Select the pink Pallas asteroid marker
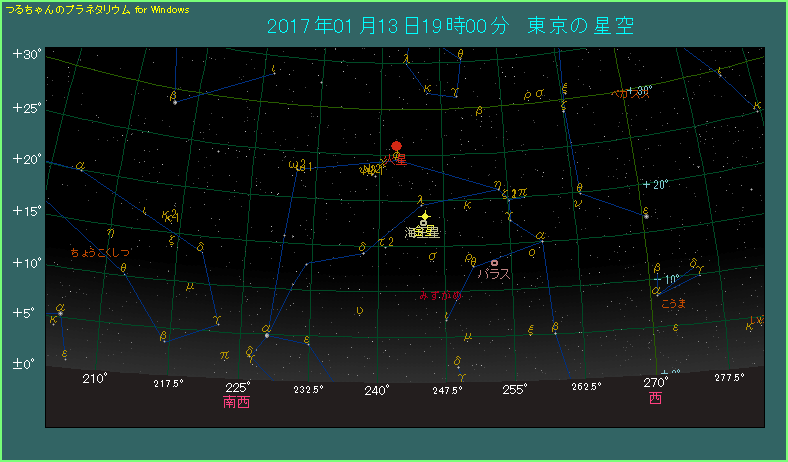 [x=494, y=263]
